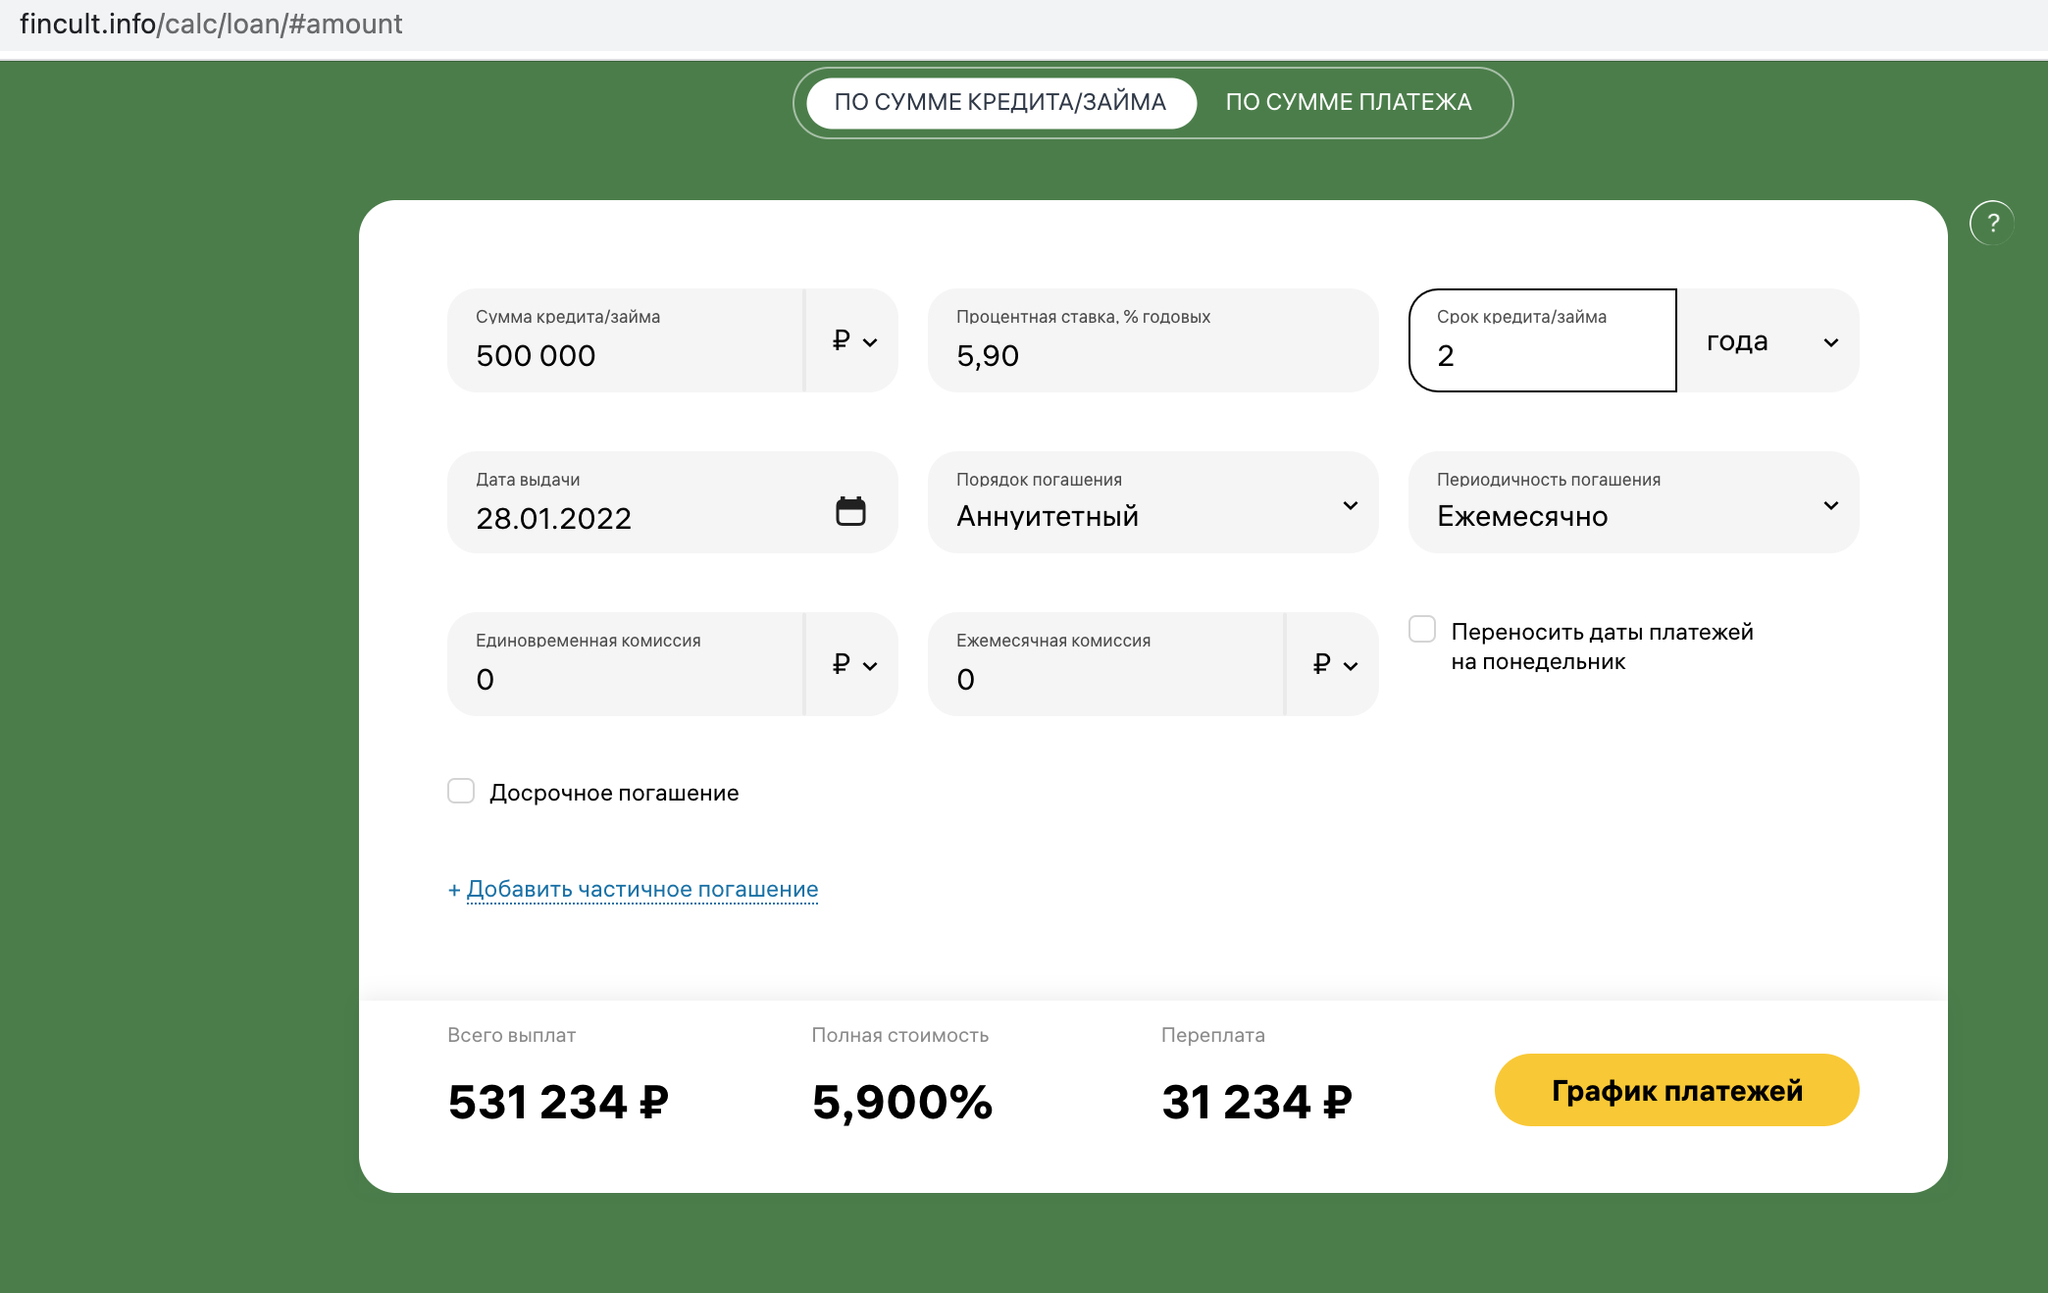Click the browser address bar URL
Screen dimensions: 2048x1293
point(211,24)
